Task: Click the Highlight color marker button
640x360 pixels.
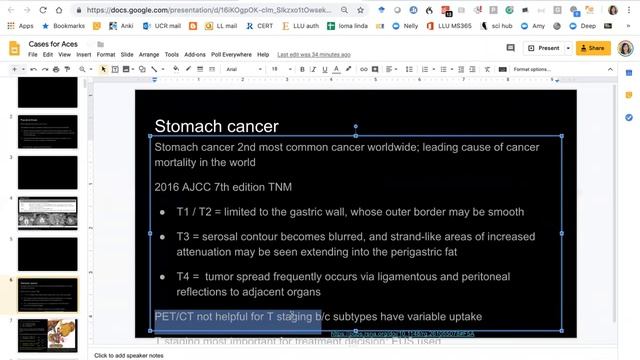Action: coord(348,69)
